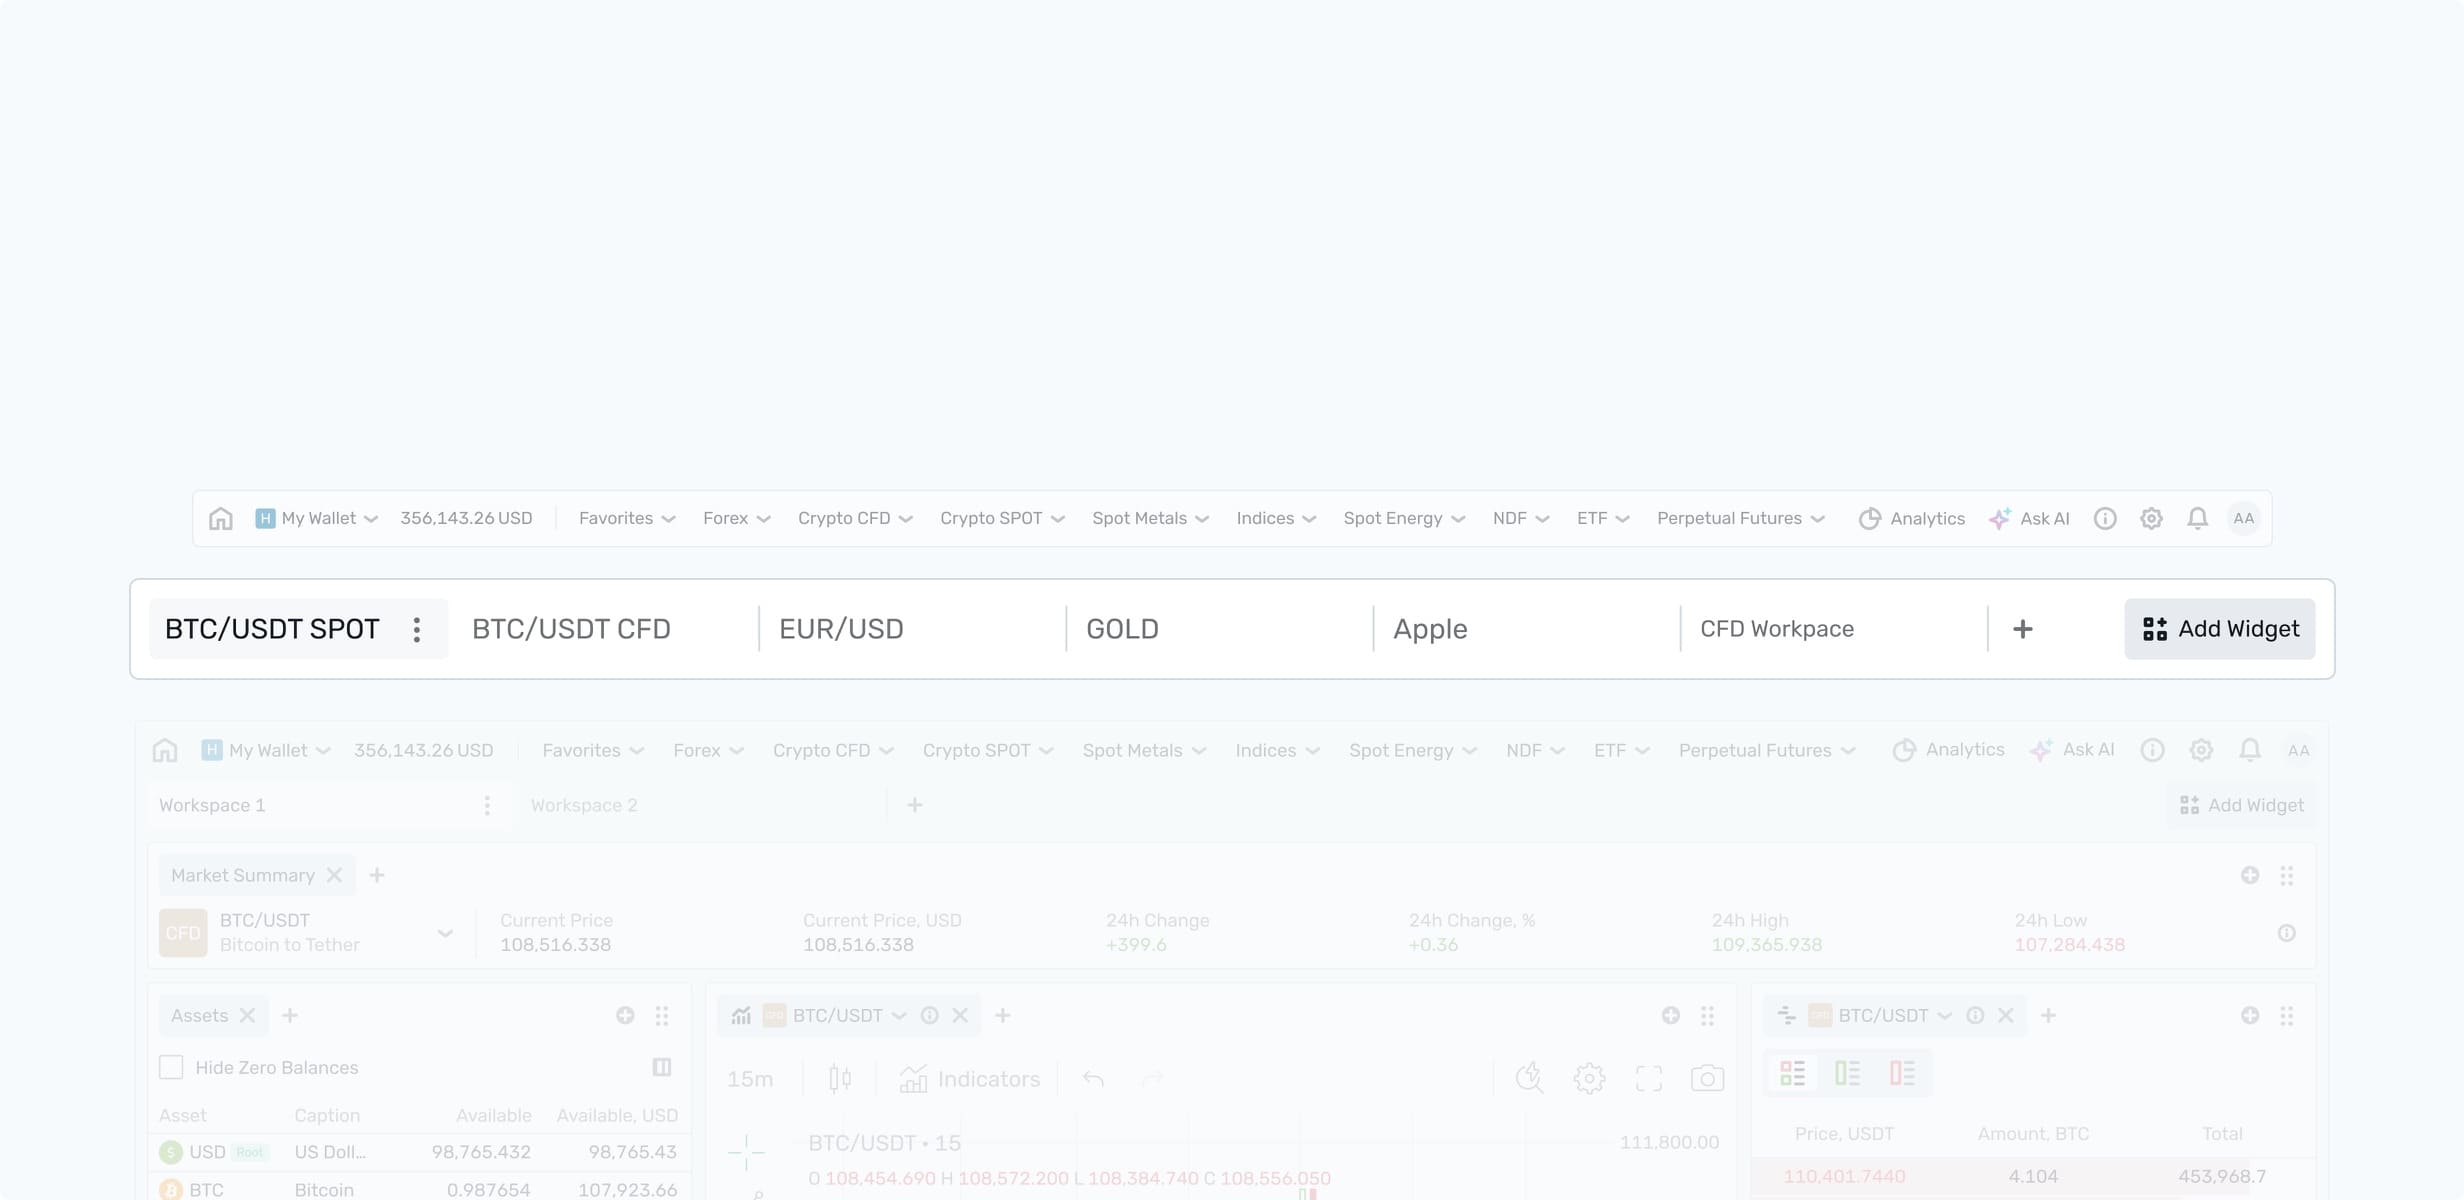
Task: Click the USD asset row
Action: pyautogui.click(x=419, y=1152)
